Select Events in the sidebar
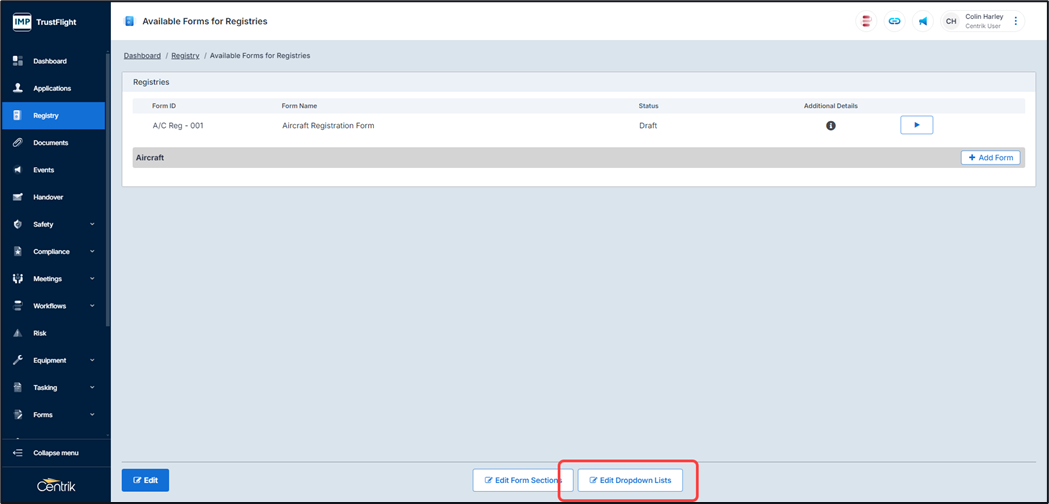 point(44,170)
